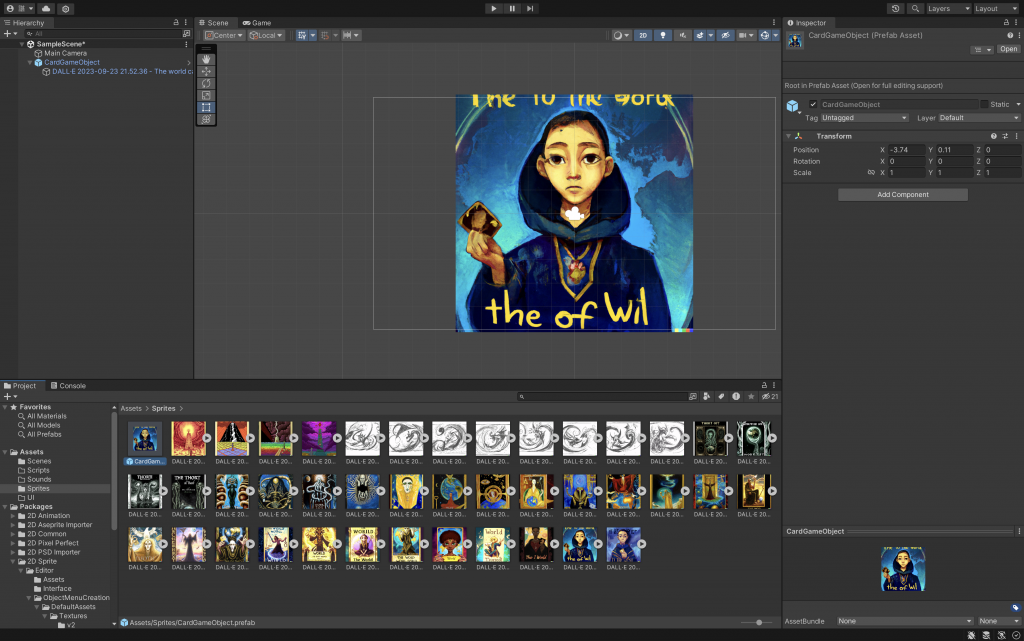
Task: Toggle scene lighting bulb icon
Action: pyautogui.click(x=663, y=35)
